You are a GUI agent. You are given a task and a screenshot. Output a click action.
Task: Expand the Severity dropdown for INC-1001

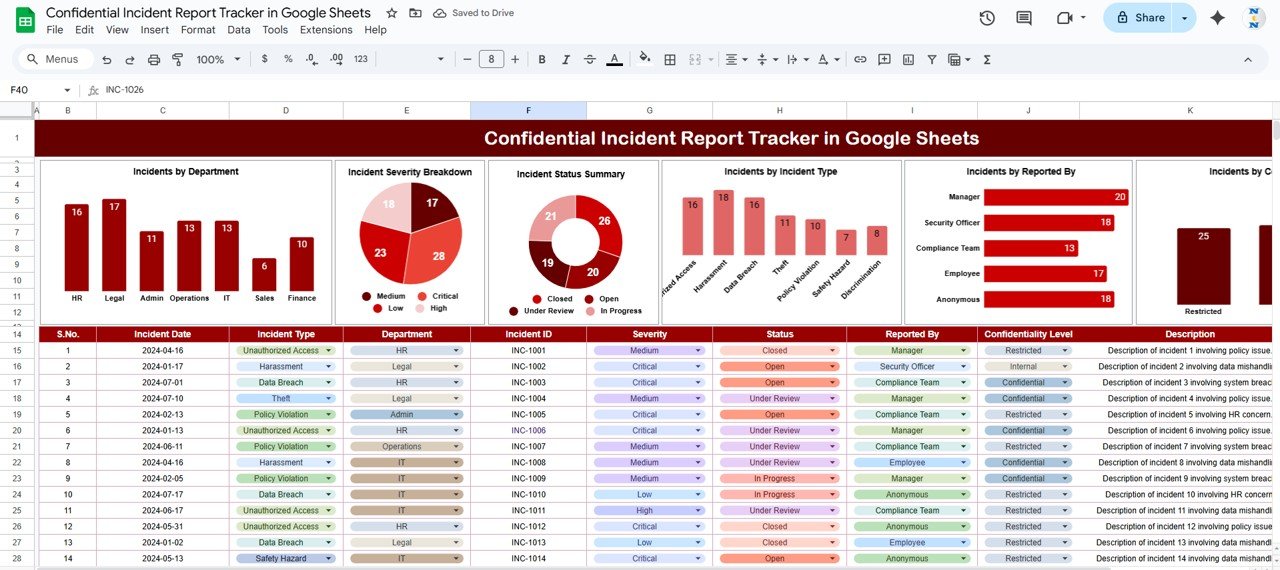point(698,351)
